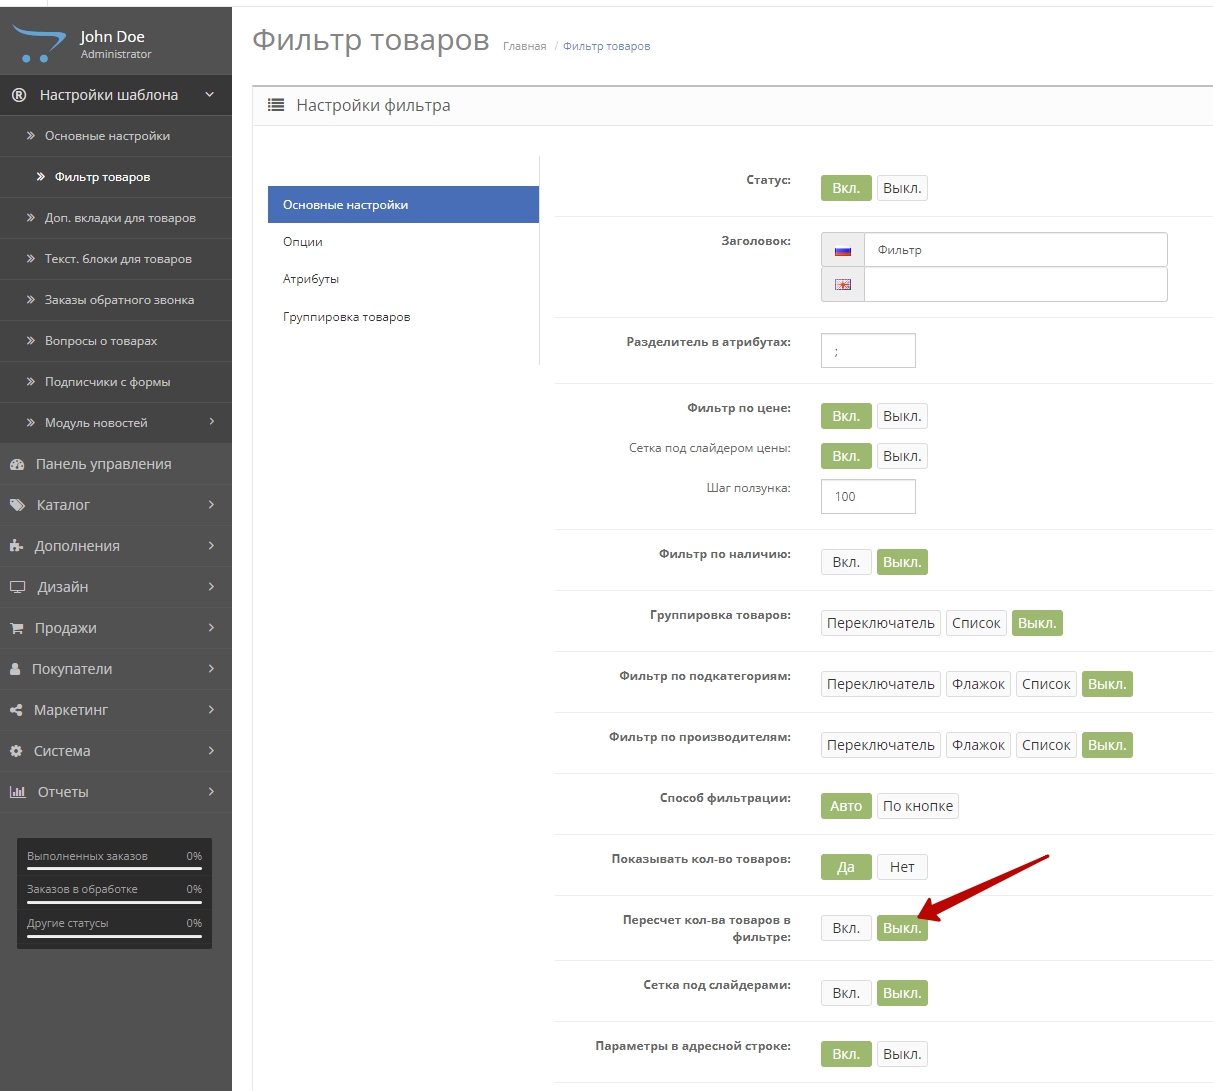Click the Шаг ползунка input field

(x=867, y=496)
